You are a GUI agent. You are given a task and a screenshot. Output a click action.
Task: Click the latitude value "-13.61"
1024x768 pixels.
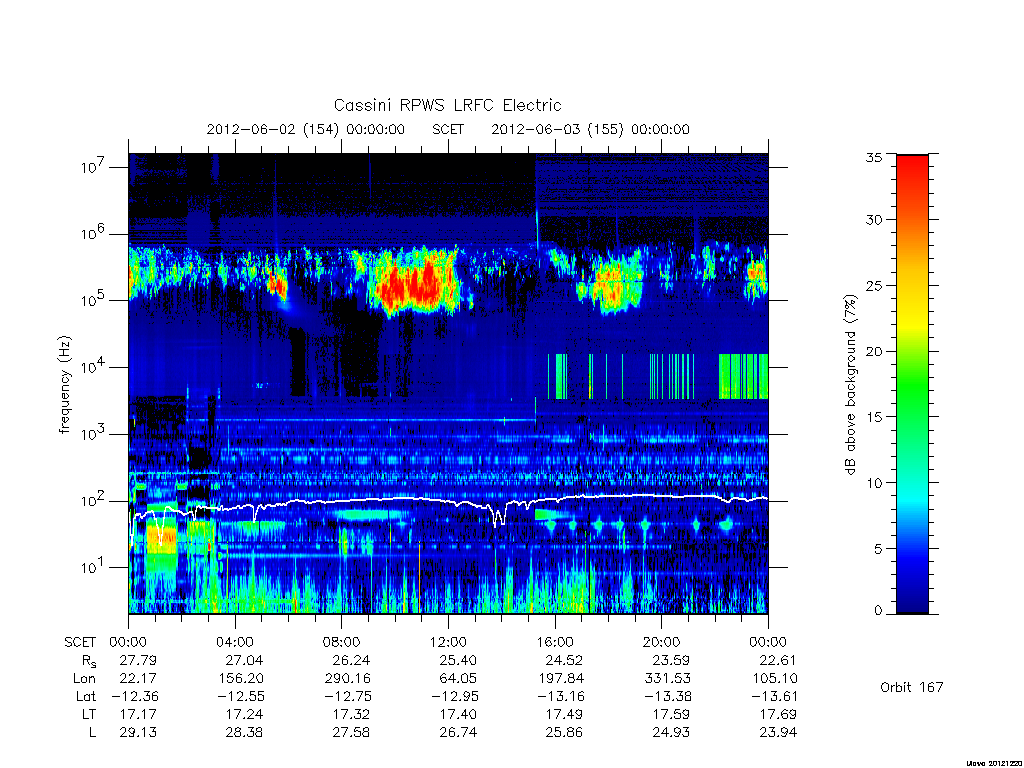tap(774, 696)
